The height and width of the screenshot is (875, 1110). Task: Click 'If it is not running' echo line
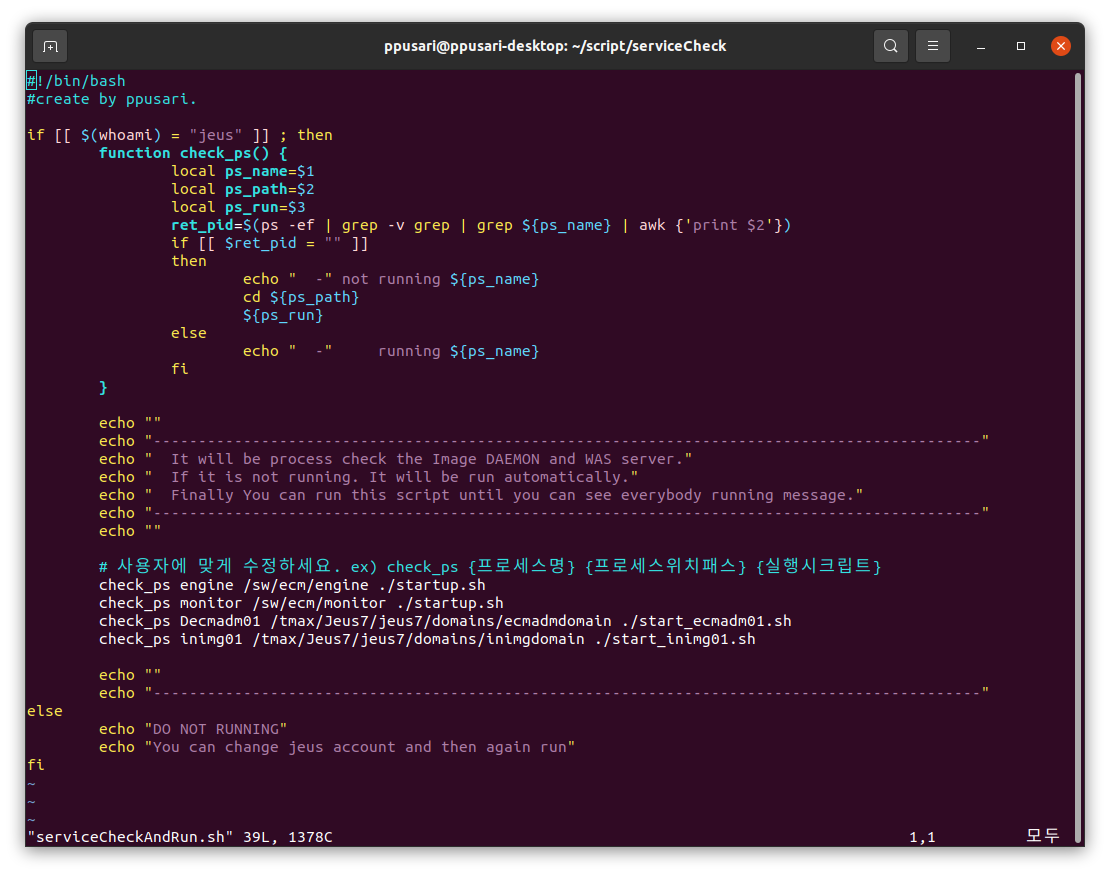click(369, 477)
